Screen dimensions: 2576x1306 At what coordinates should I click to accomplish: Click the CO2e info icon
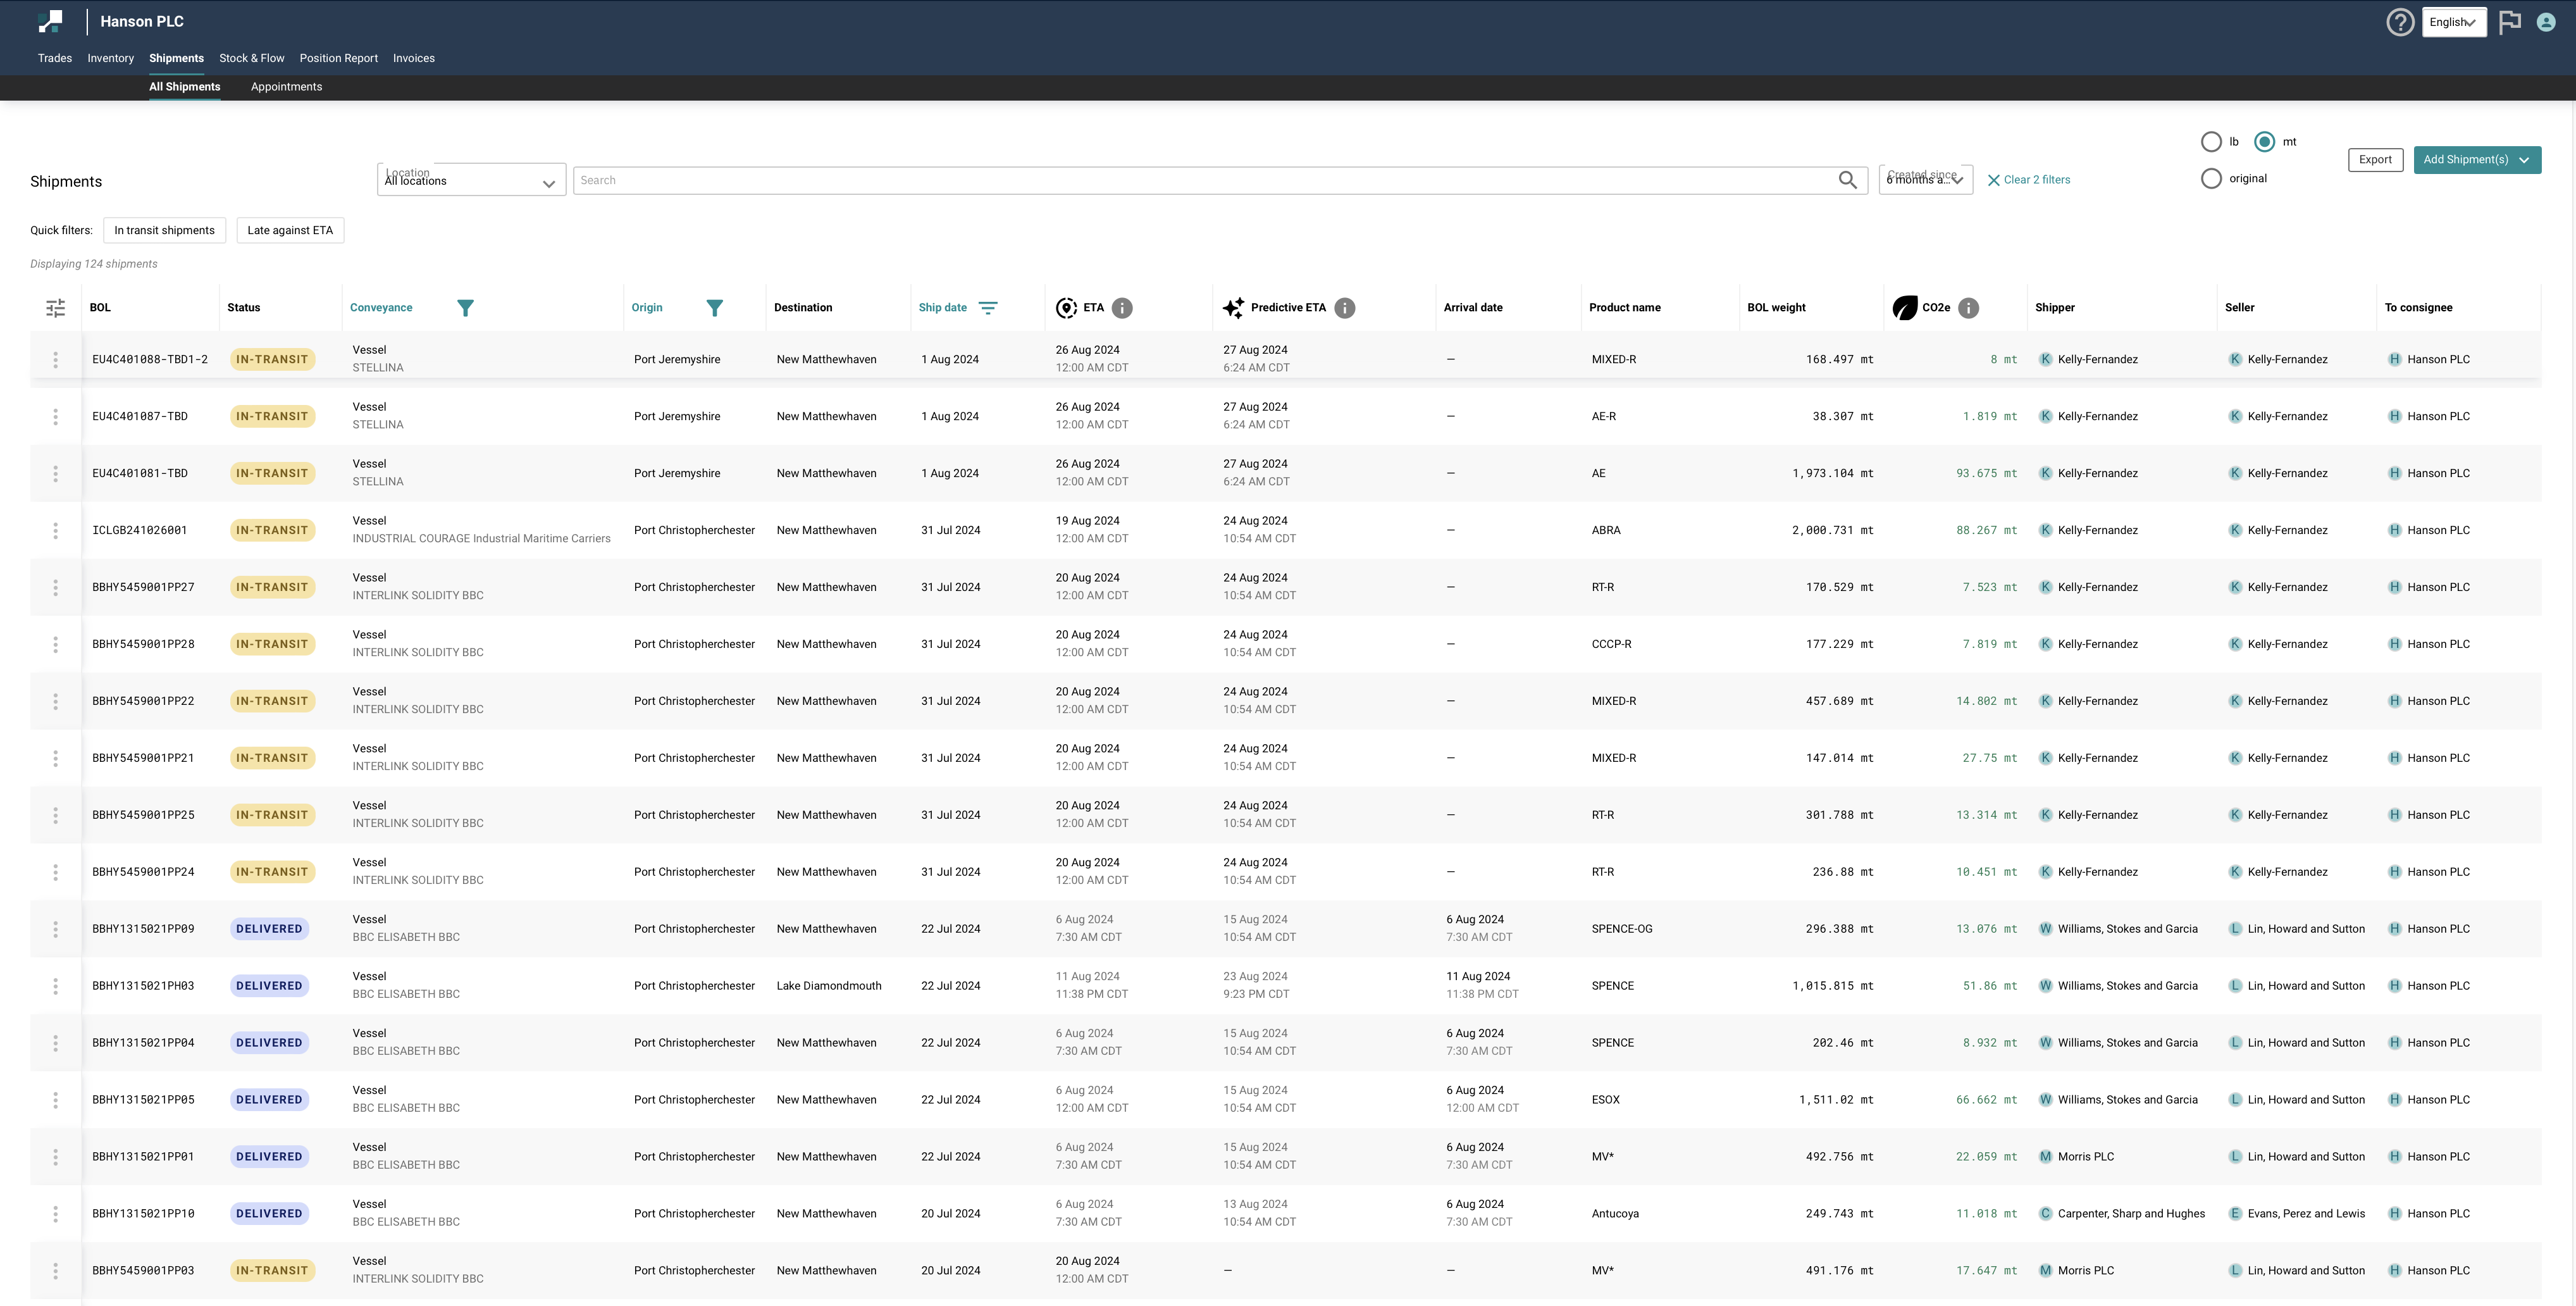click(x=1968, y=308)
